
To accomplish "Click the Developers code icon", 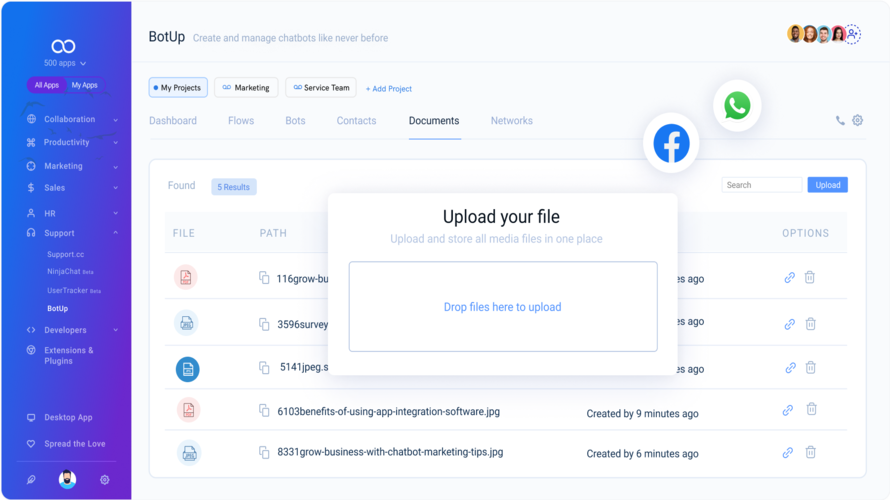I will coord(31,330).
